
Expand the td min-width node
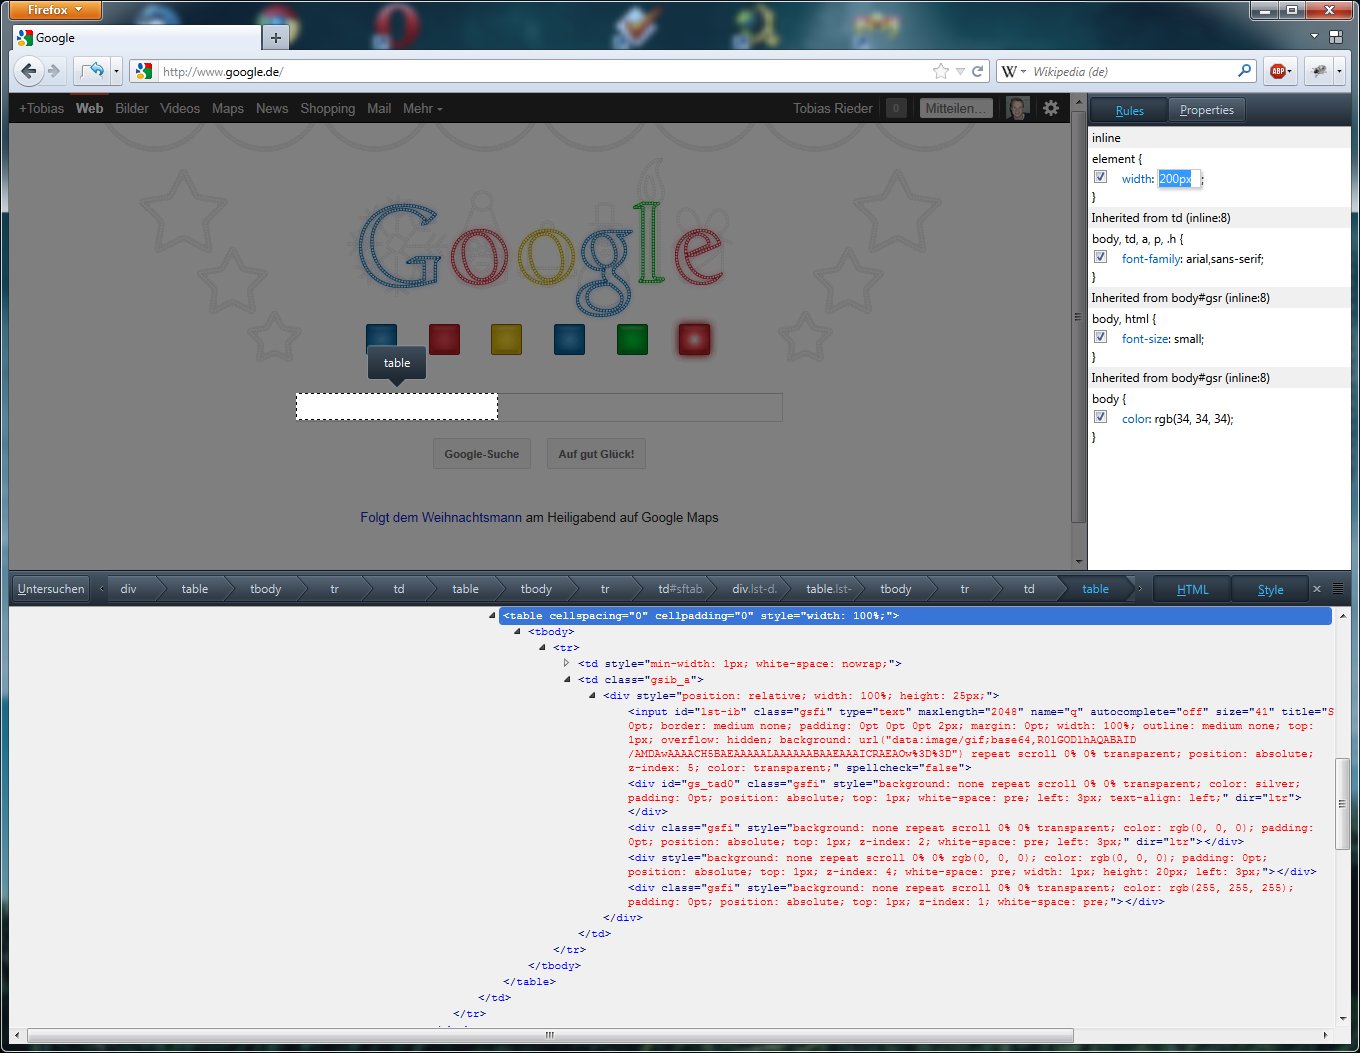pos(566,663)
